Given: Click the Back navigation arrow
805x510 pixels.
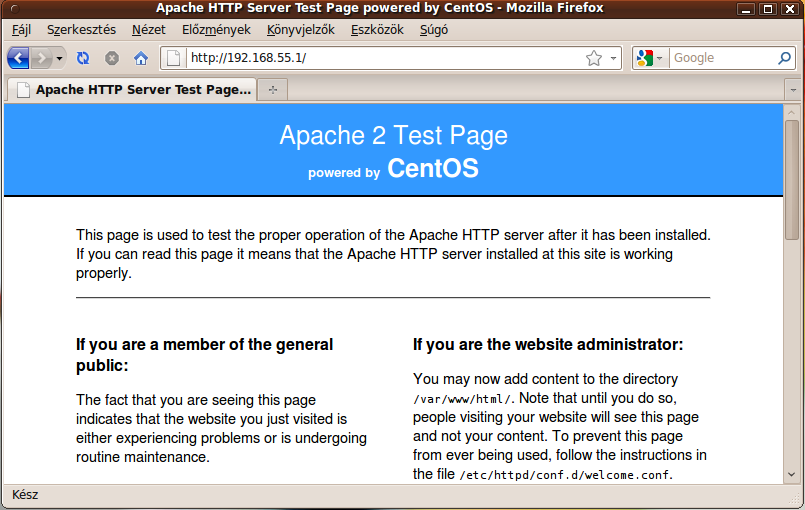Looking at the screenshot, I should 18,58.
